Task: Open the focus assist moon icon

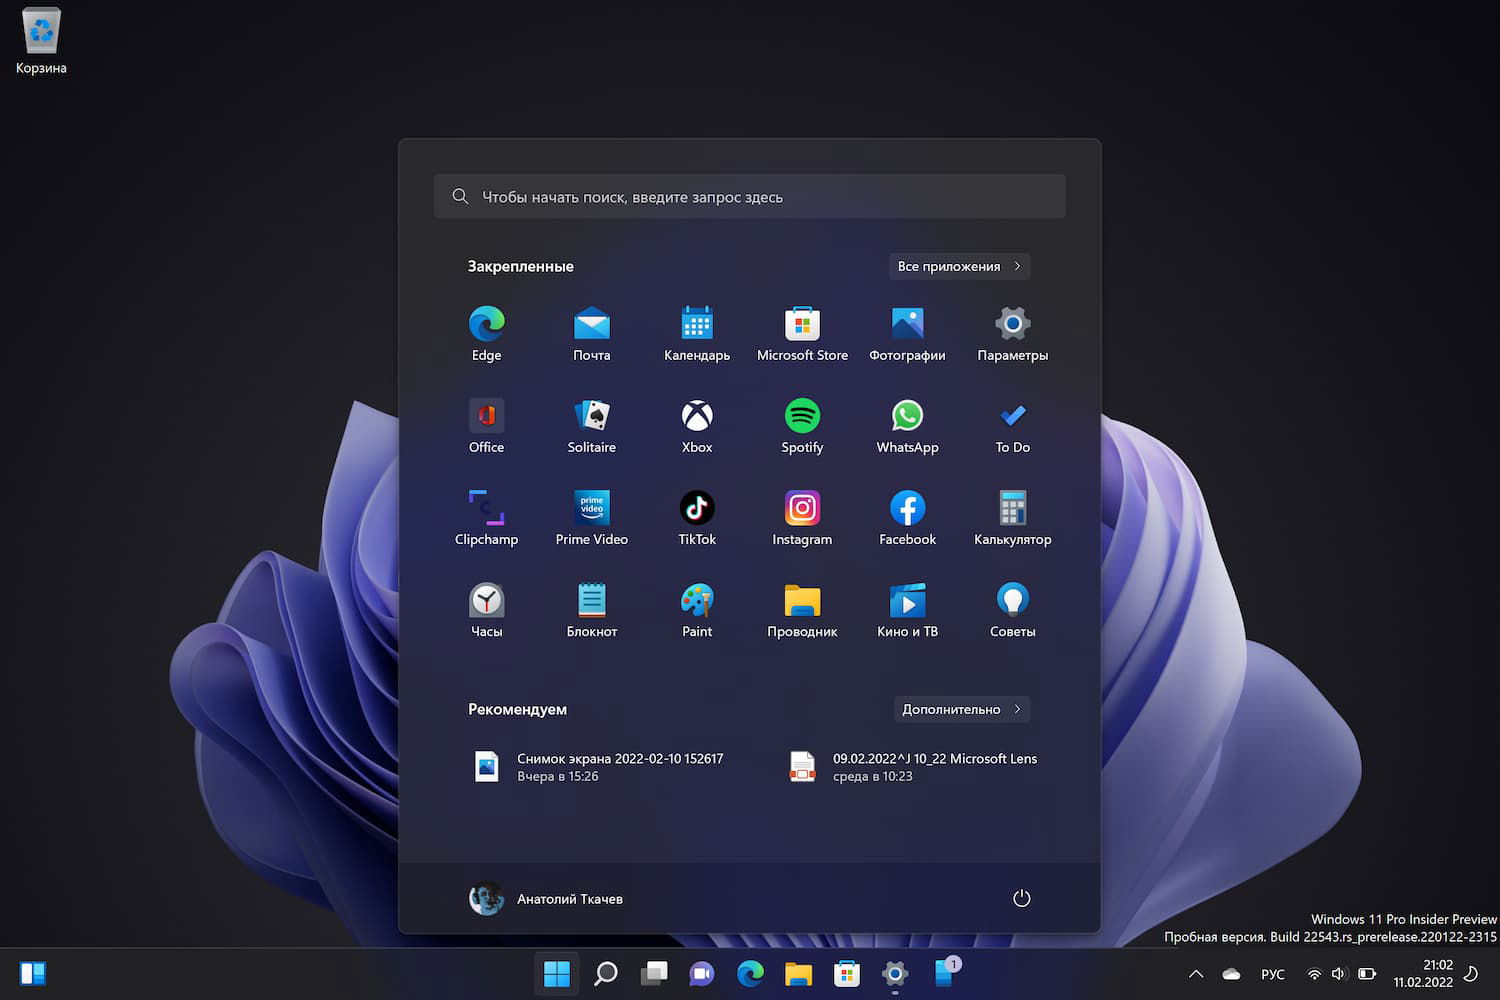Action: [1471, 974]
